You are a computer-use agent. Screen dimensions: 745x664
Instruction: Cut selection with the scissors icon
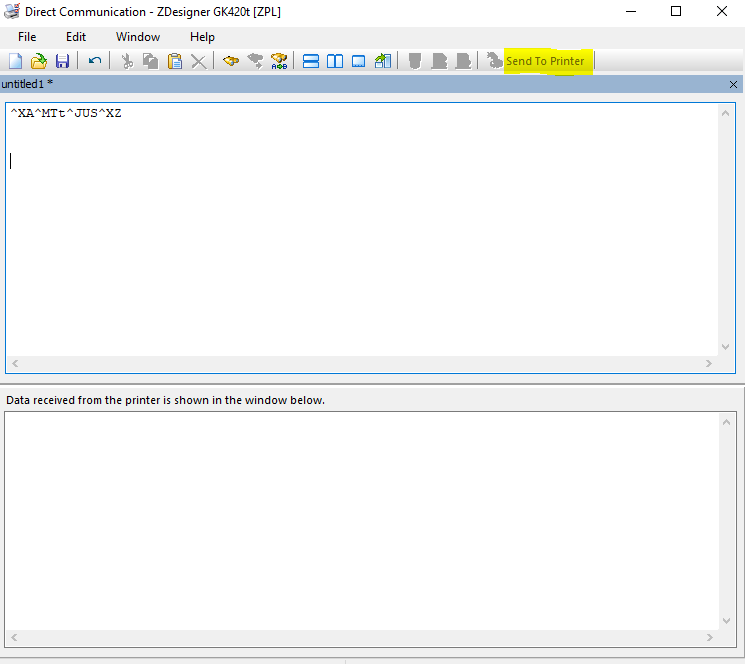[x=127, y=61]
